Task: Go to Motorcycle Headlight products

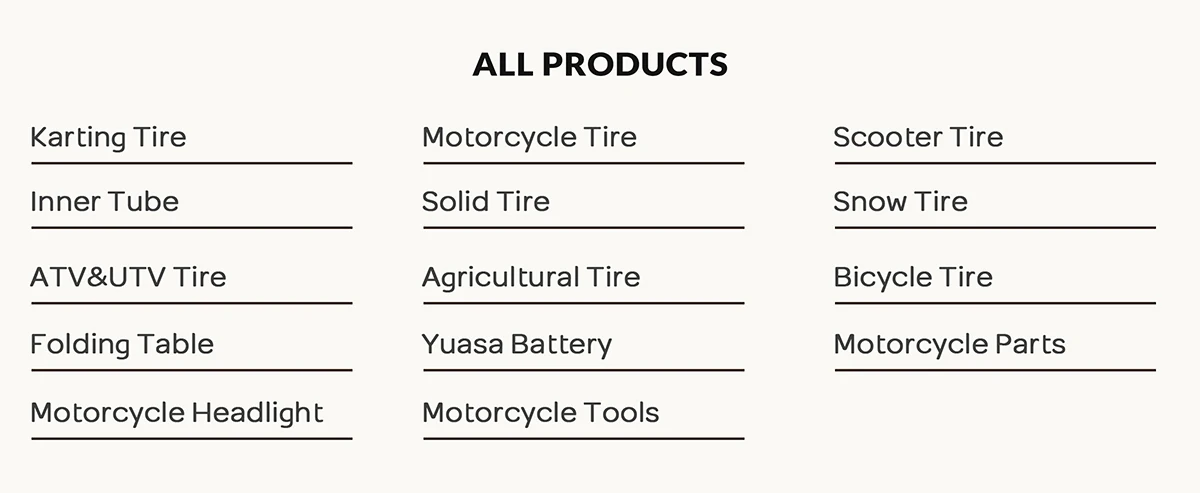Action: point(176,413)
